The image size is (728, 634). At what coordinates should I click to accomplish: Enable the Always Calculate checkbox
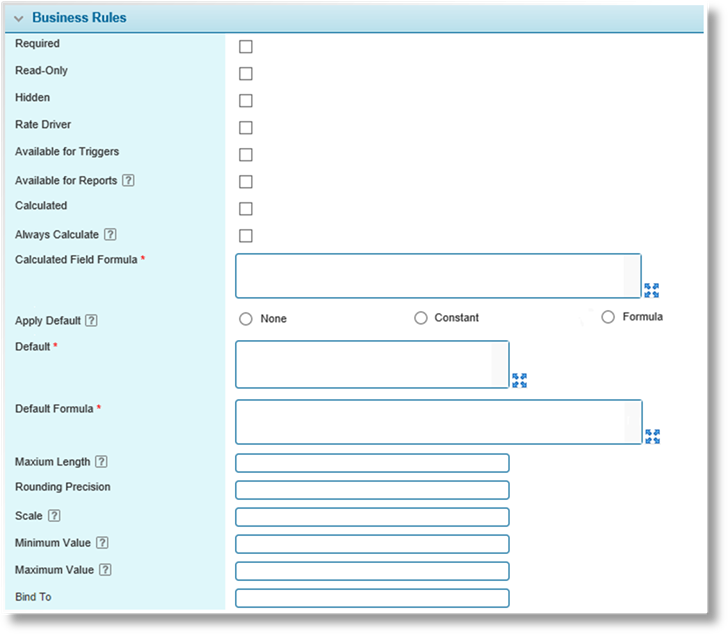[246, 236]
